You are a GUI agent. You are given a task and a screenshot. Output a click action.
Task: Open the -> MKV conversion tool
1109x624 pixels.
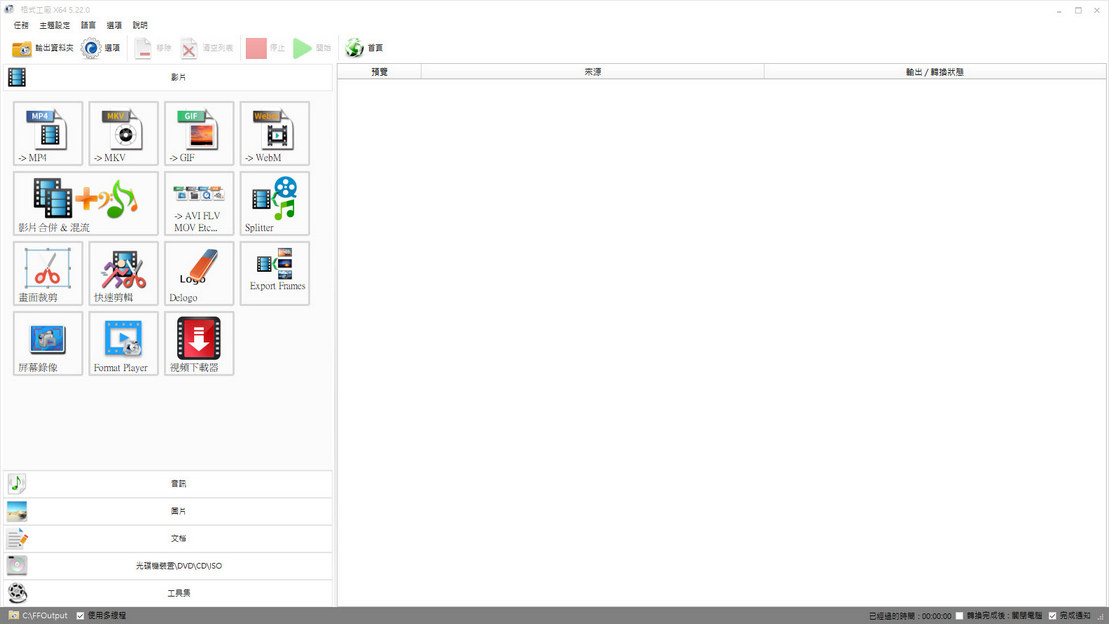(x=124, y=133)
